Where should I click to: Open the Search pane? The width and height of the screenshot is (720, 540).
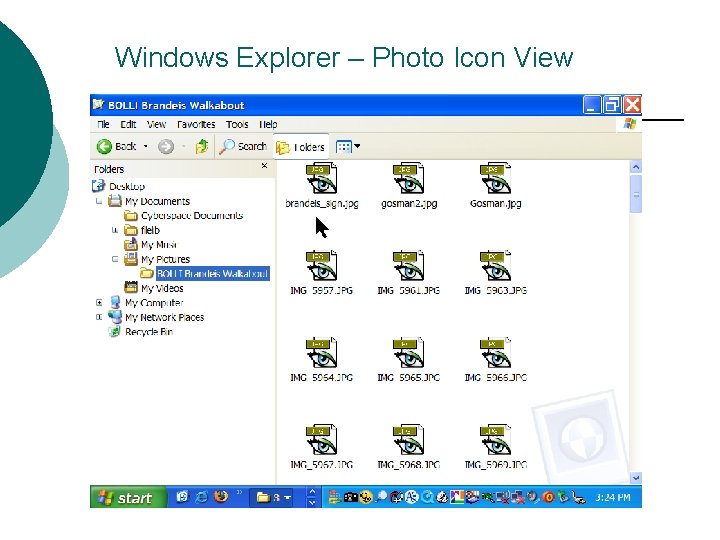click(243, 146)
